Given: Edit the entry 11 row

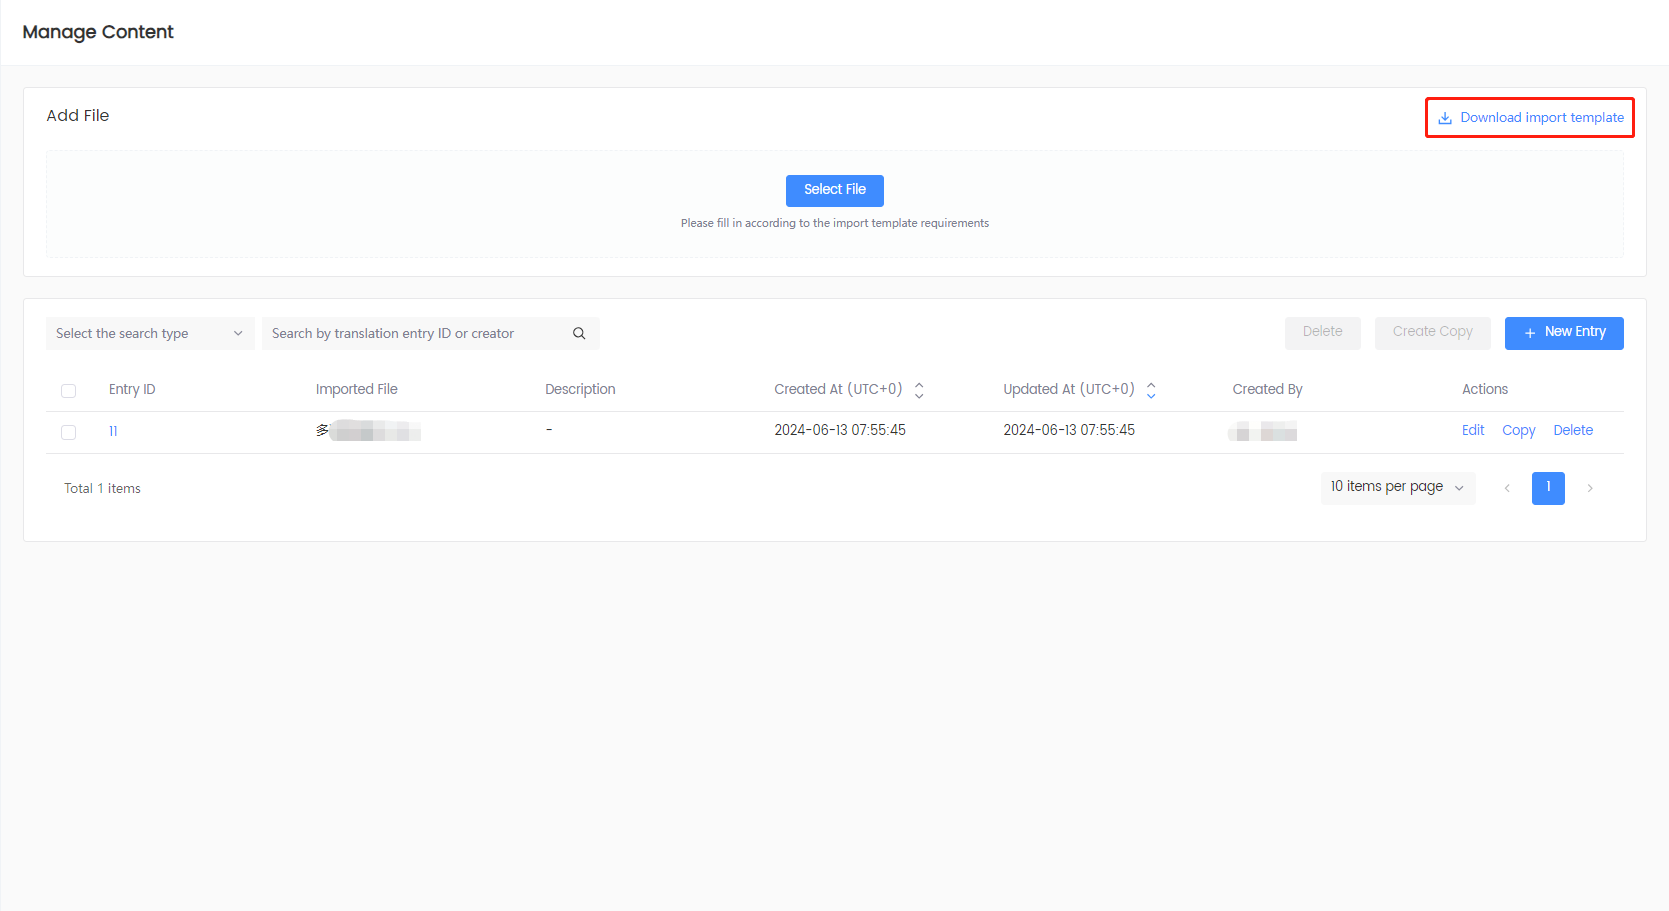Looking at the screenshot, I should (x=1472, y=430).
